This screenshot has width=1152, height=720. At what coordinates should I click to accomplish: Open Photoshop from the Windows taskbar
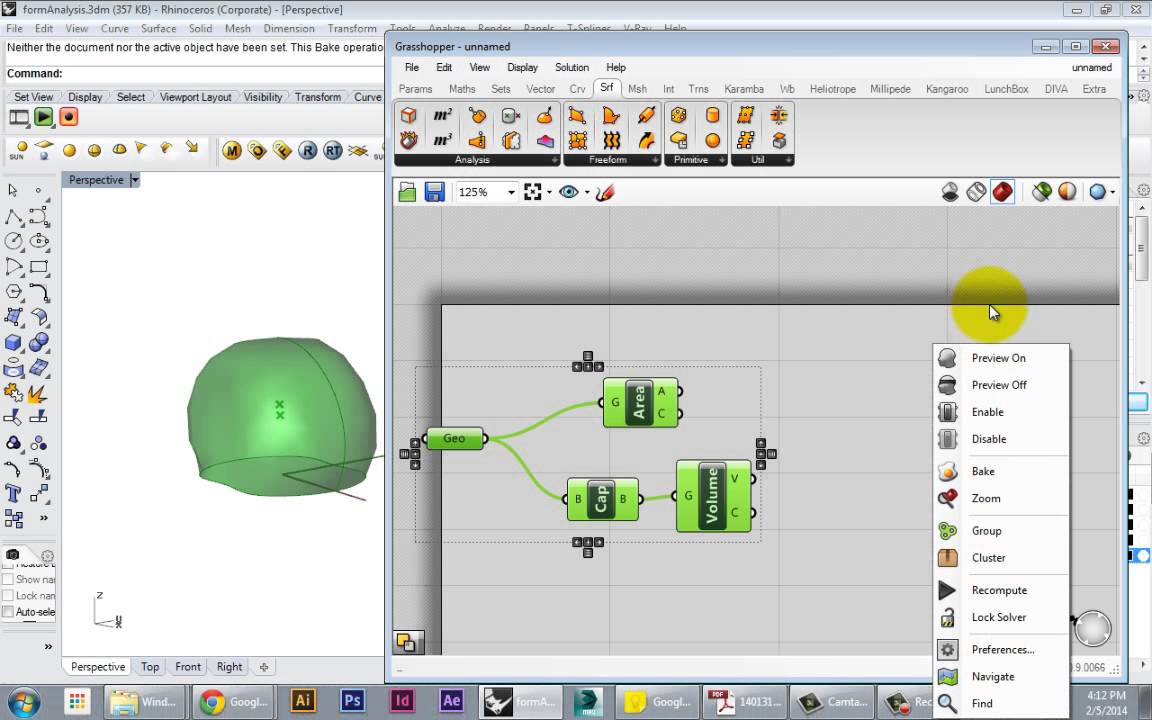(352, 700)
